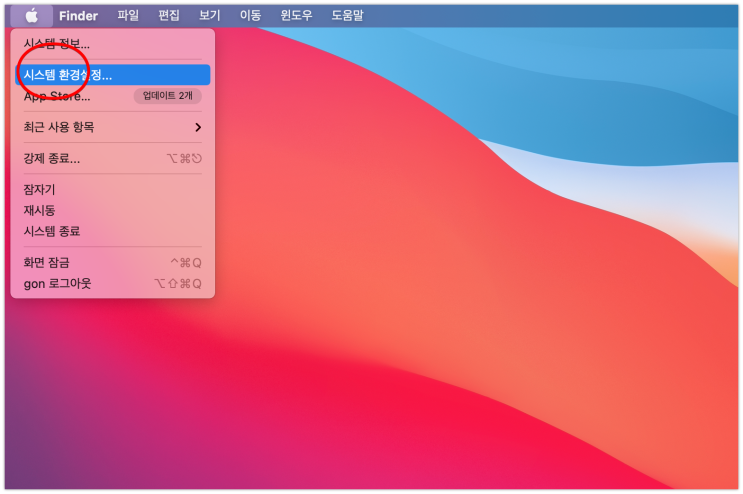Image resolution: width=743 pixels, height=494 pixels.
Task: Open the 편집 menu
Action: 169,16
